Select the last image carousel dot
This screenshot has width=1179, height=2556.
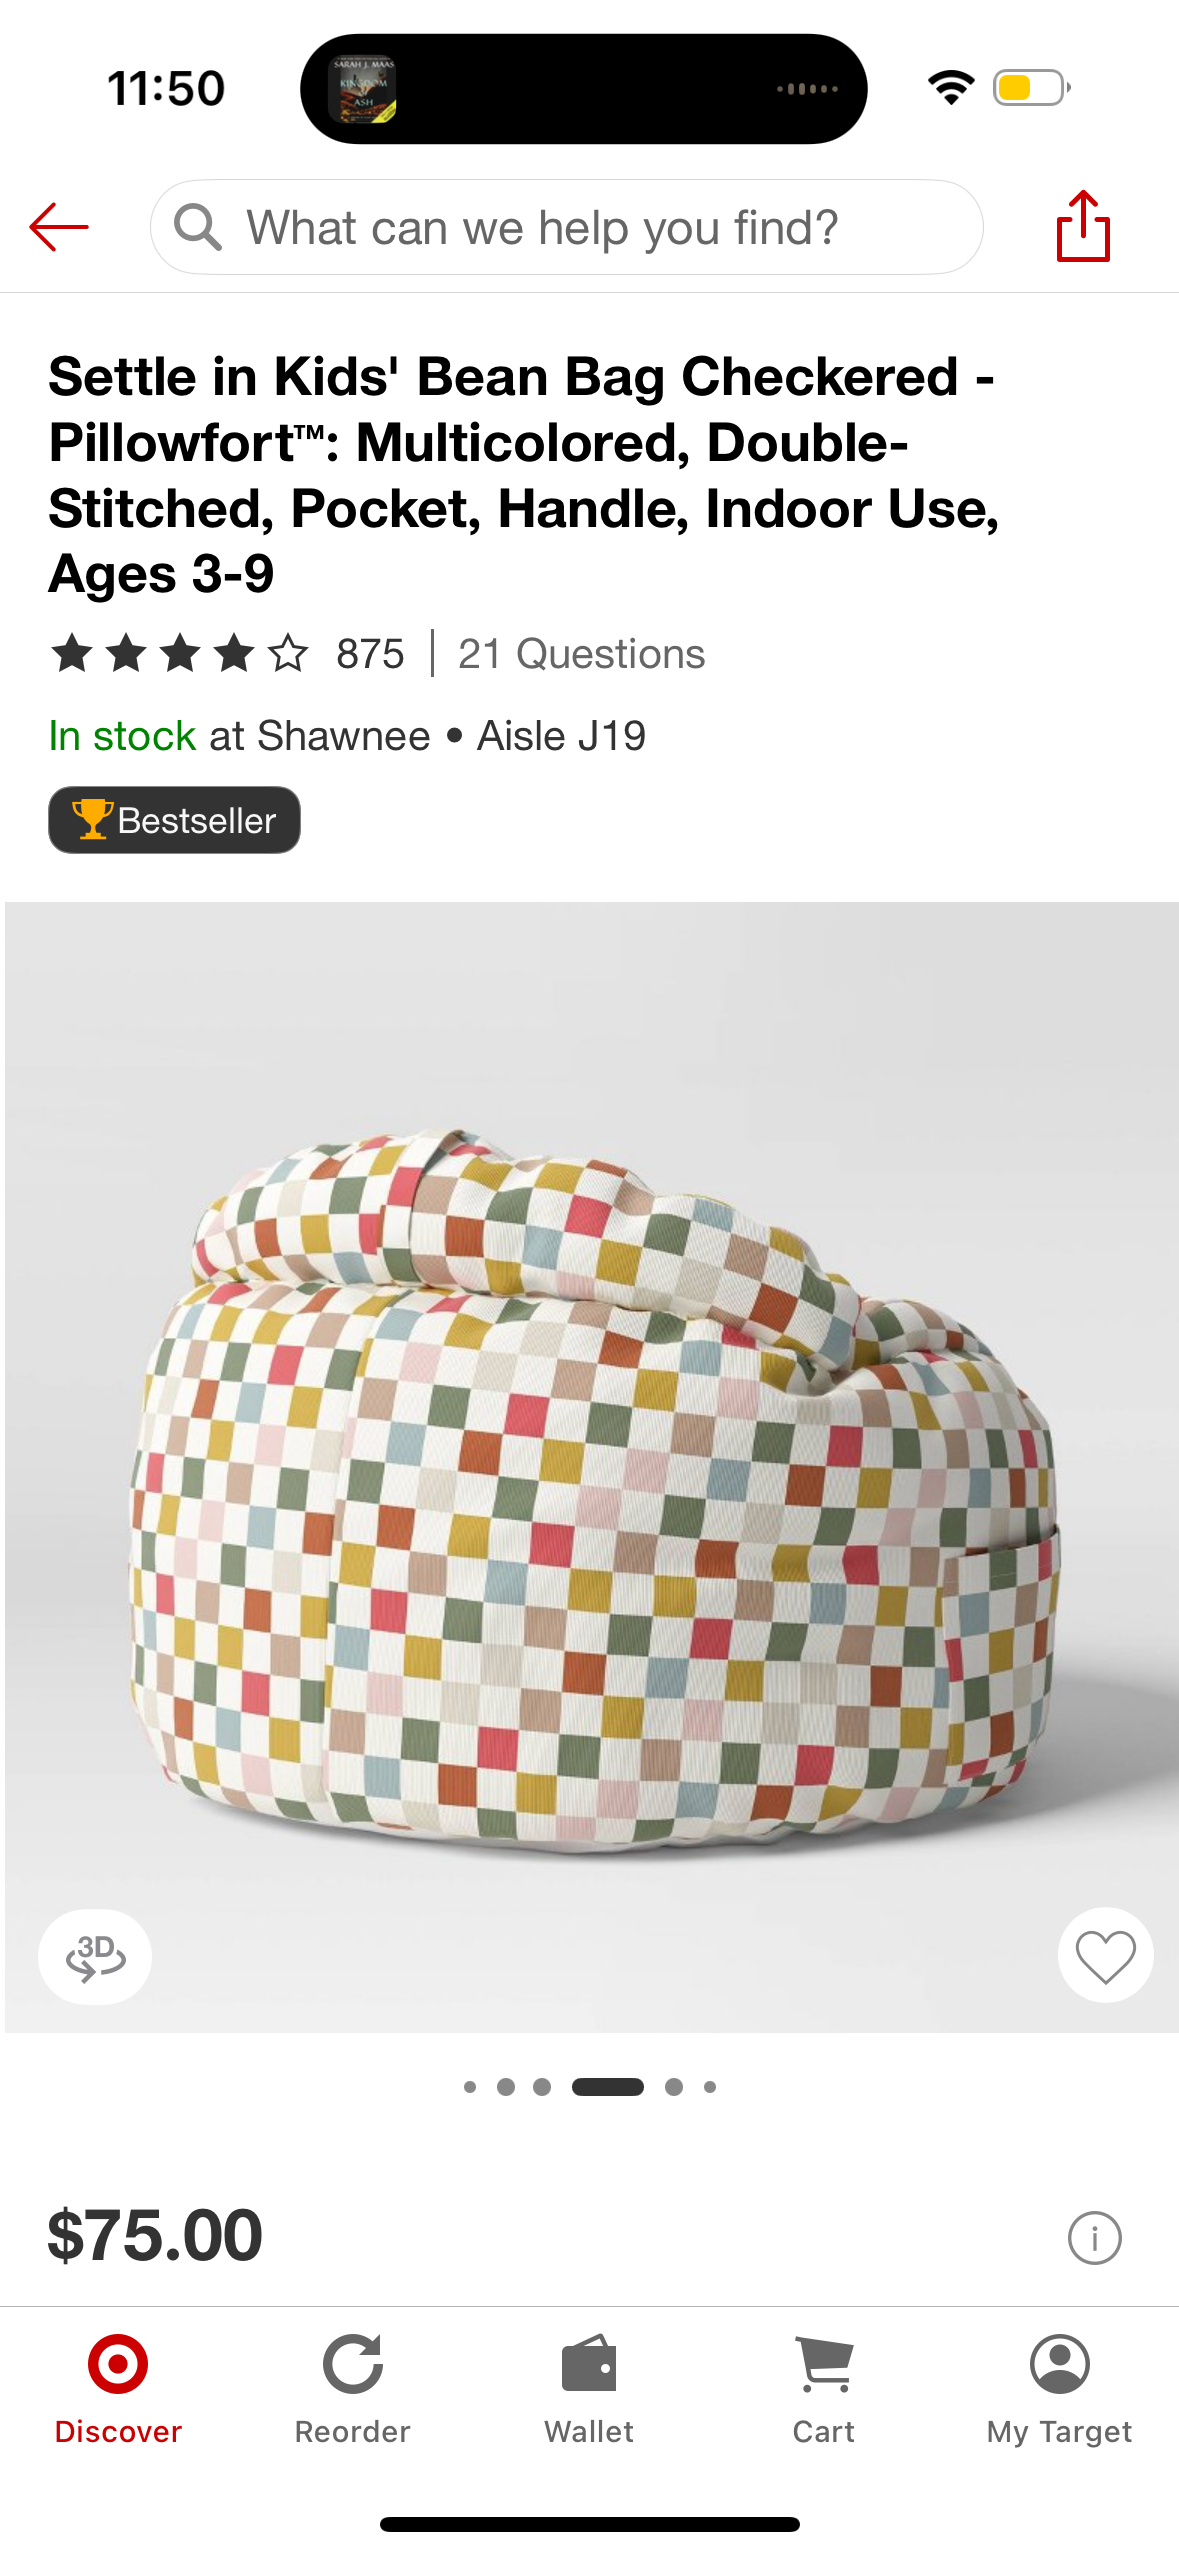[710, 2087]
